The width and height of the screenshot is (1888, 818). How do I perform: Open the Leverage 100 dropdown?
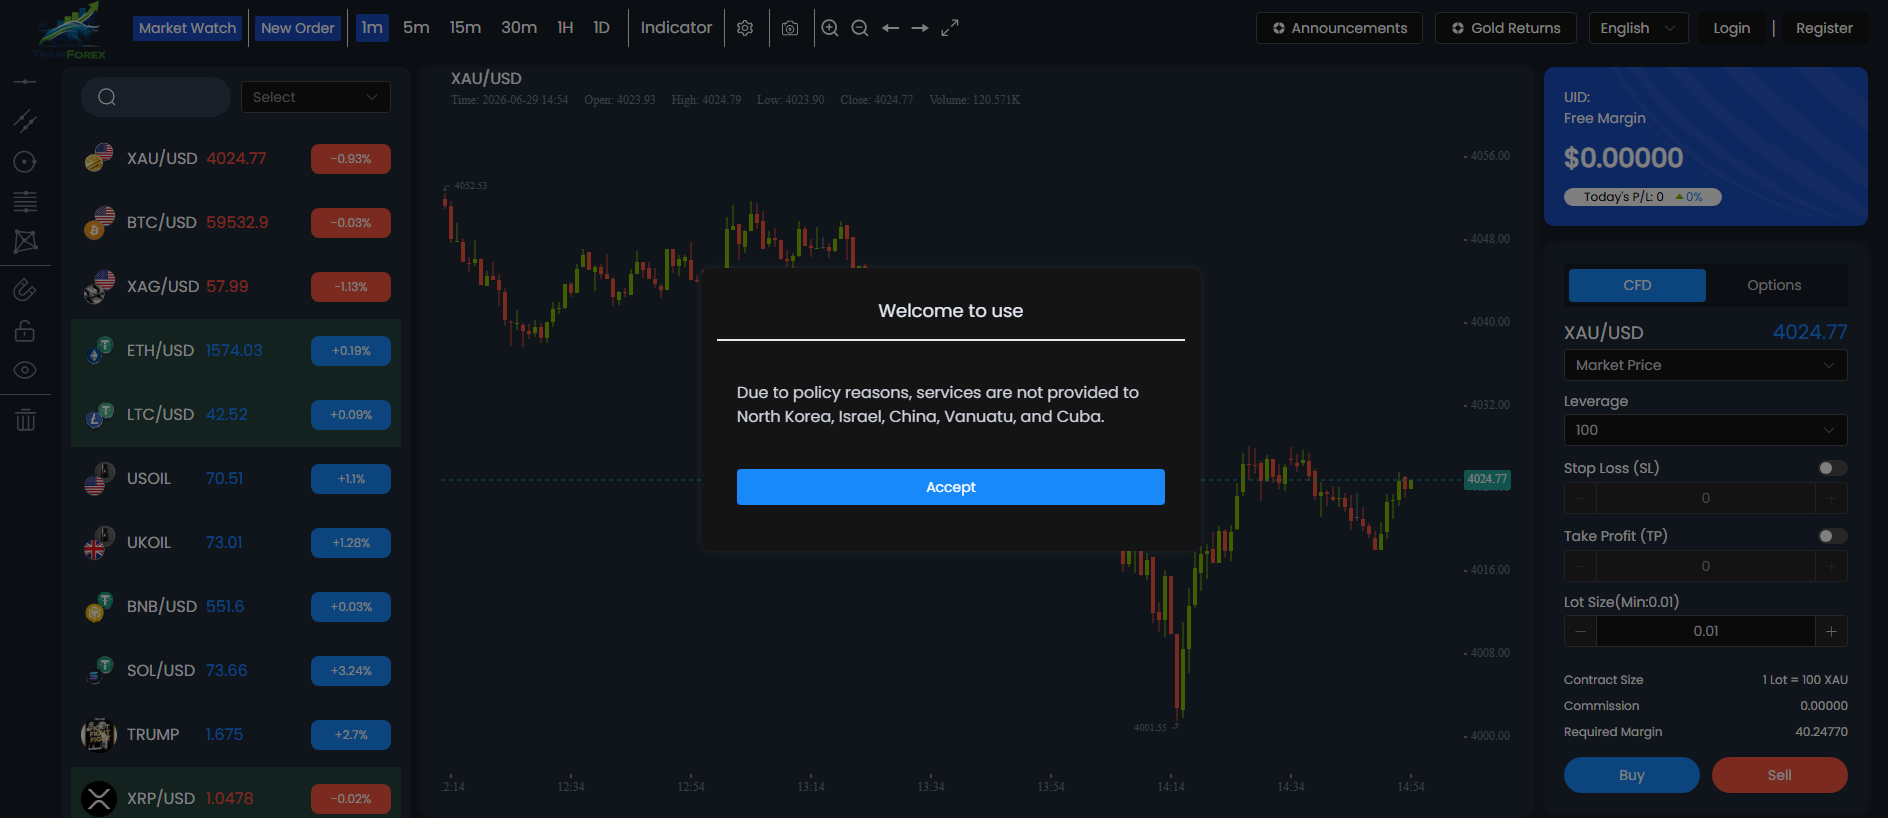pyautogui.click(x=1705, y=430)
